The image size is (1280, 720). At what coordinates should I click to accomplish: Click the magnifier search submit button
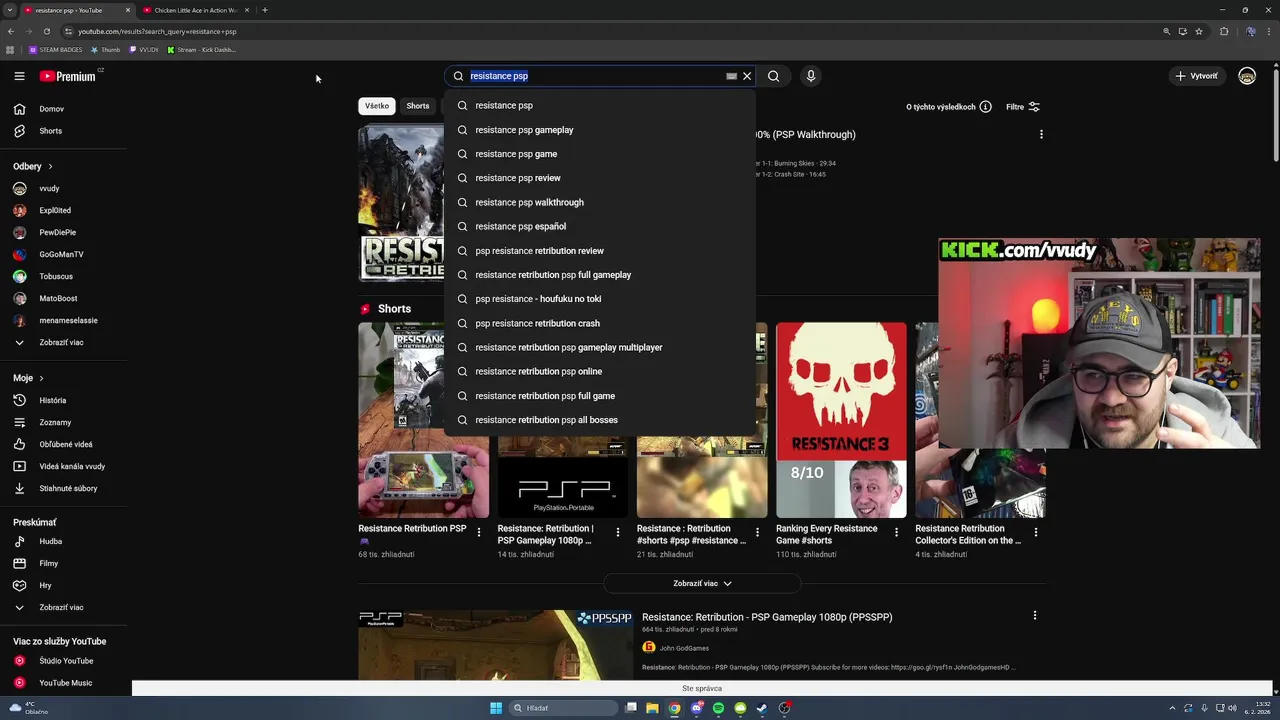(x=773, y=76)
